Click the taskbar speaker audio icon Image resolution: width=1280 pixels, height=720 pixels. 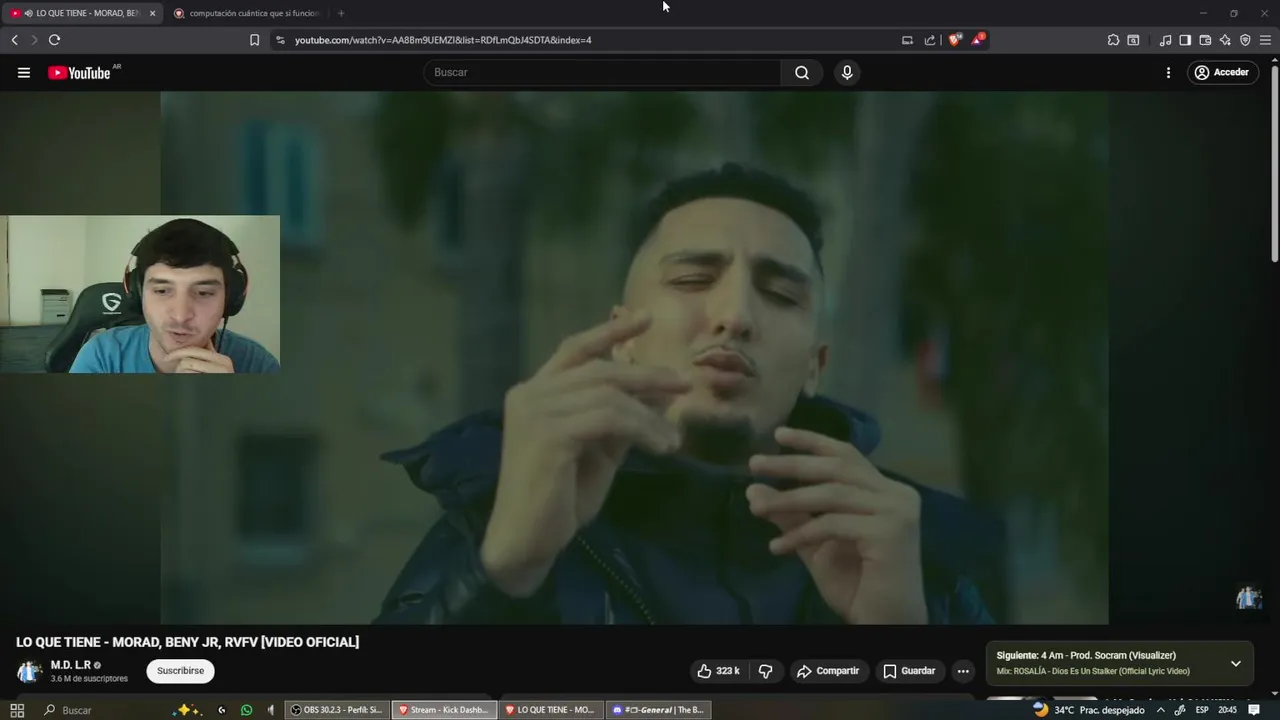(x=271, y=710)
